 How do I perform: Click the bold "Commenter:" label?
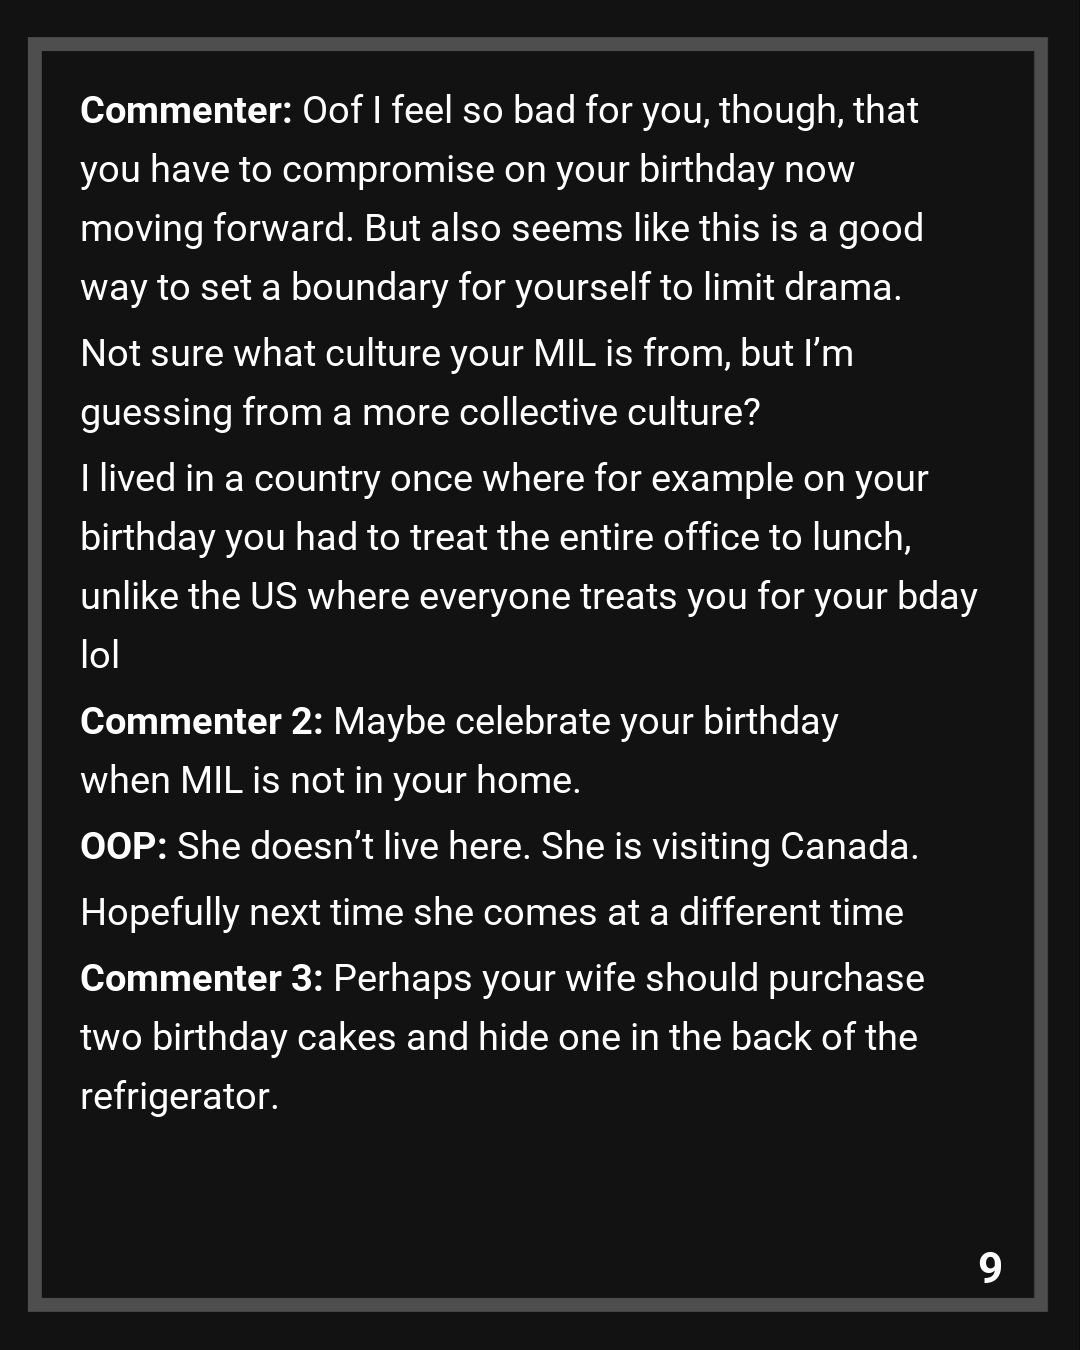pos(185,111)
